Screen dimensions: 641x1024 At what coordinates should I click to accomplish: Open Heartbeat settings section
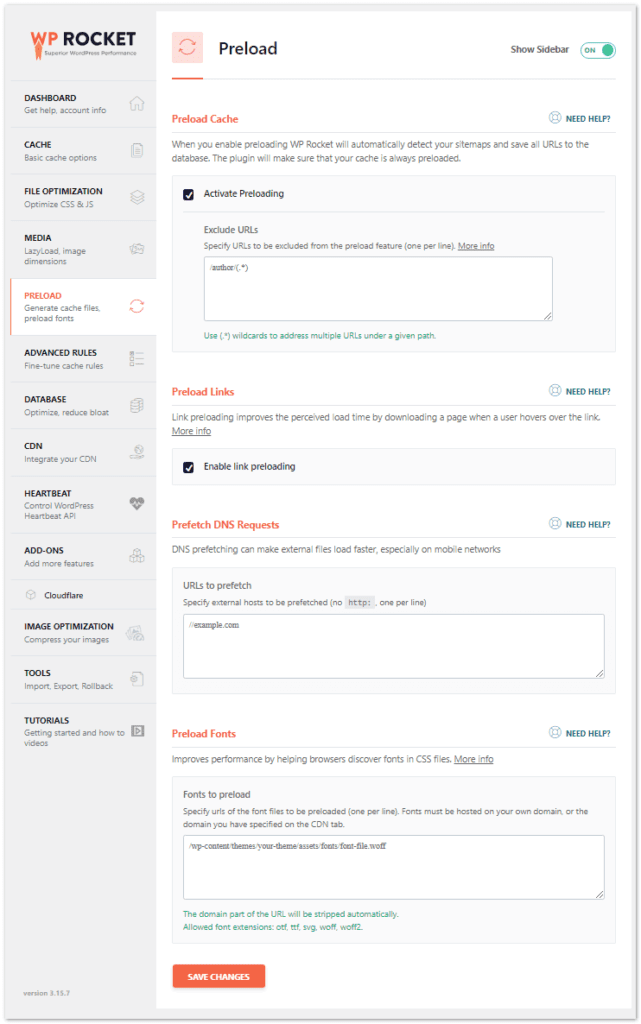84,505
